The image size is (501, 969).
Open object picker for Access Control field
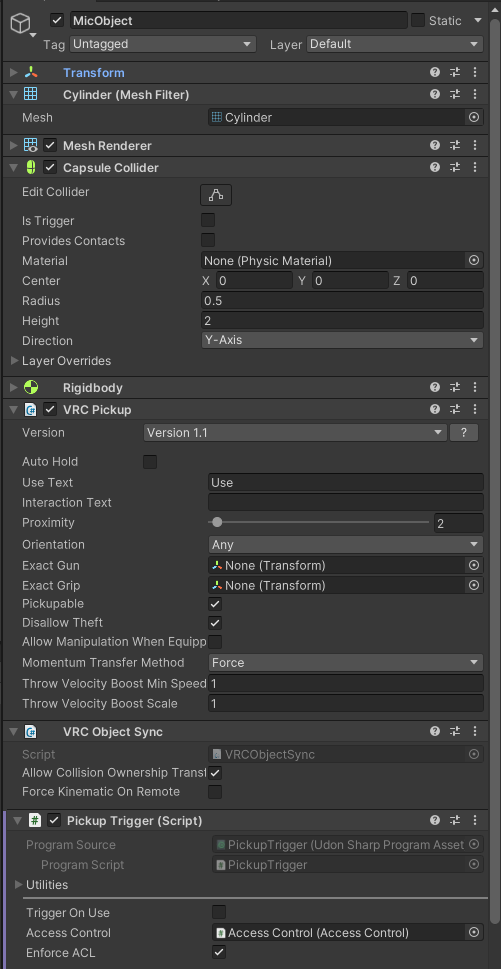[474, 933]
